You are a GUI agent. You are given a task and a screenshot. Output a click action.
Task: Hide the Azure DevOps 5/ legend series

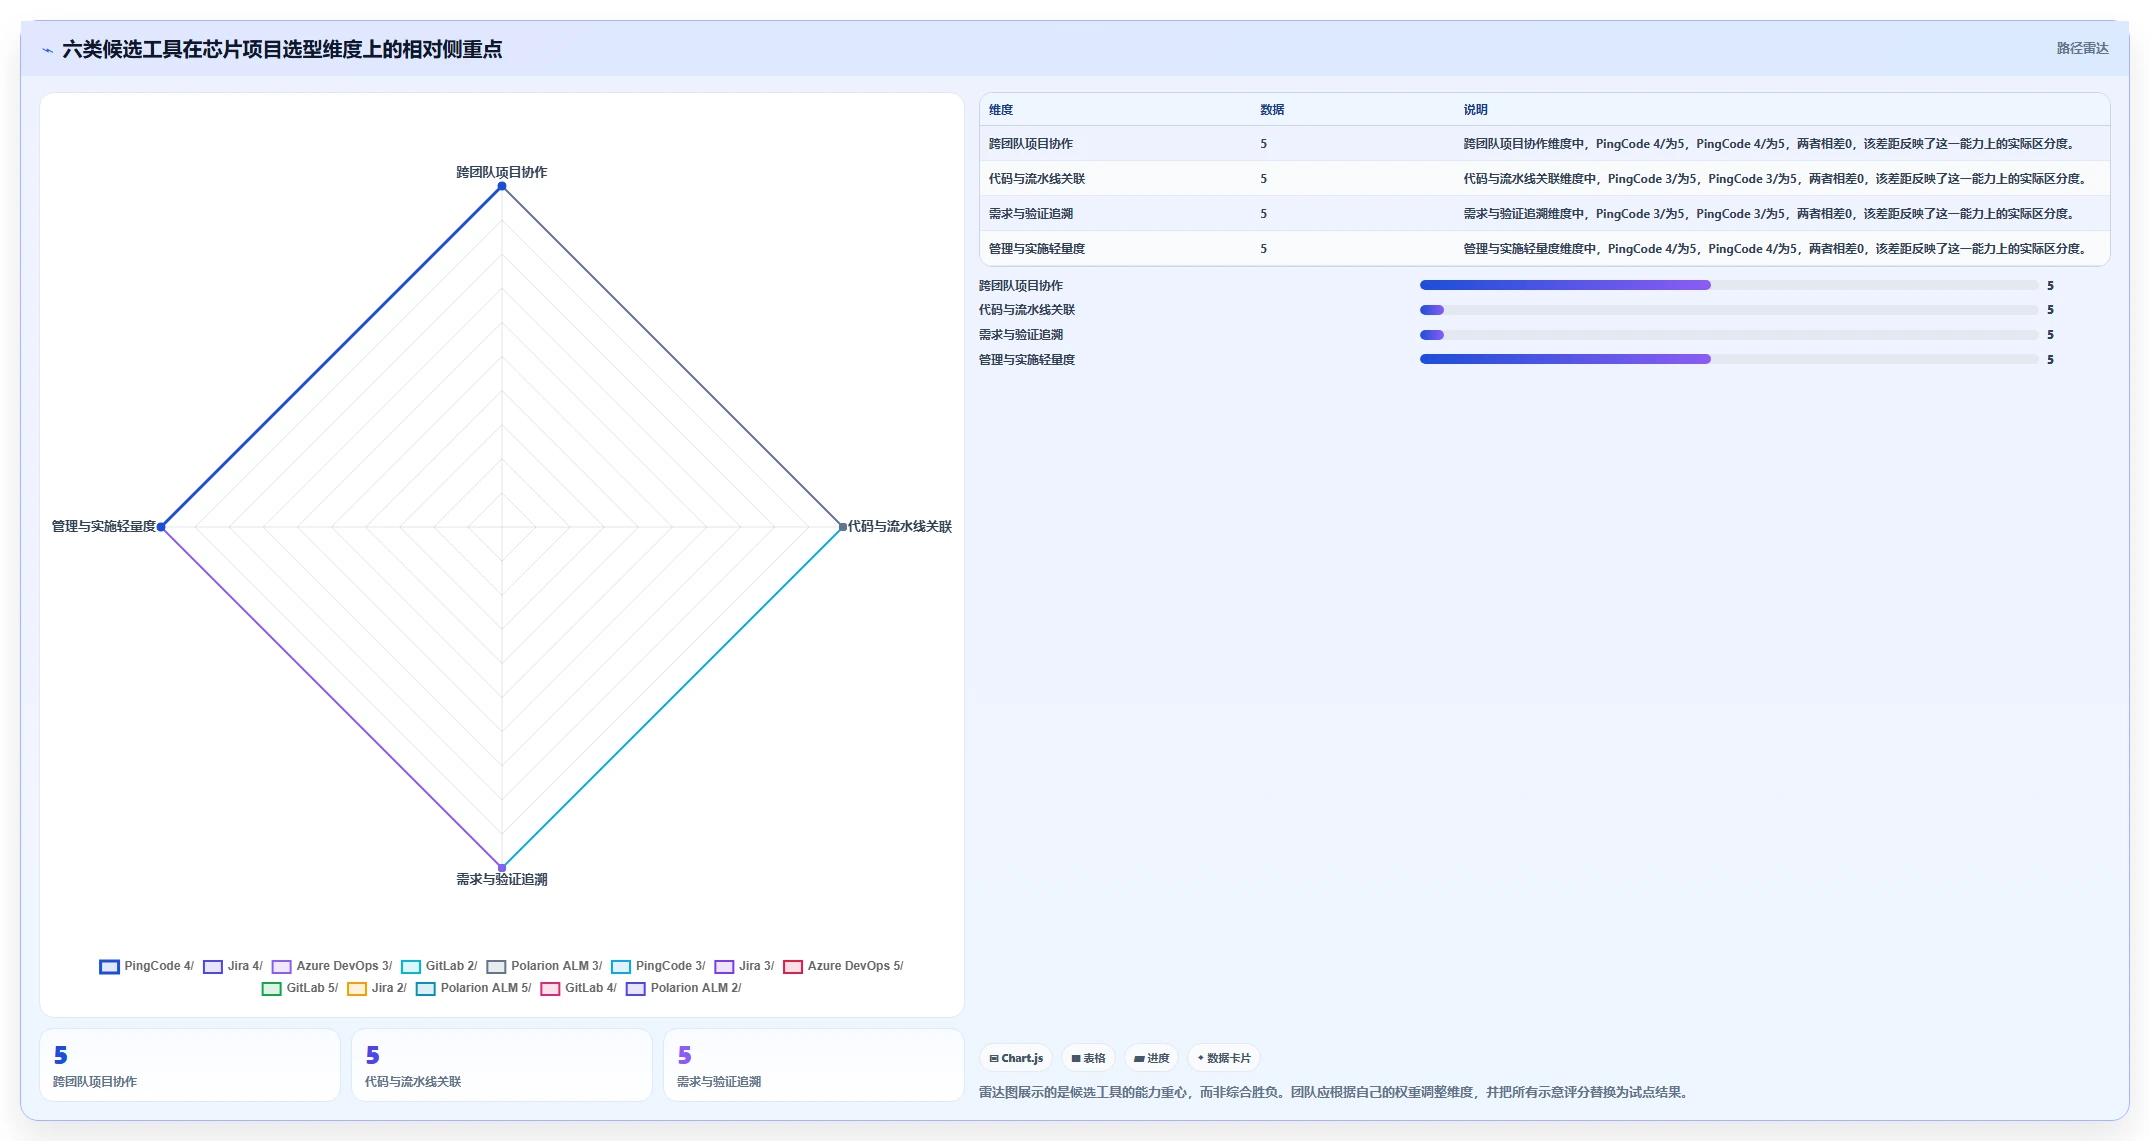click(843, 966)
